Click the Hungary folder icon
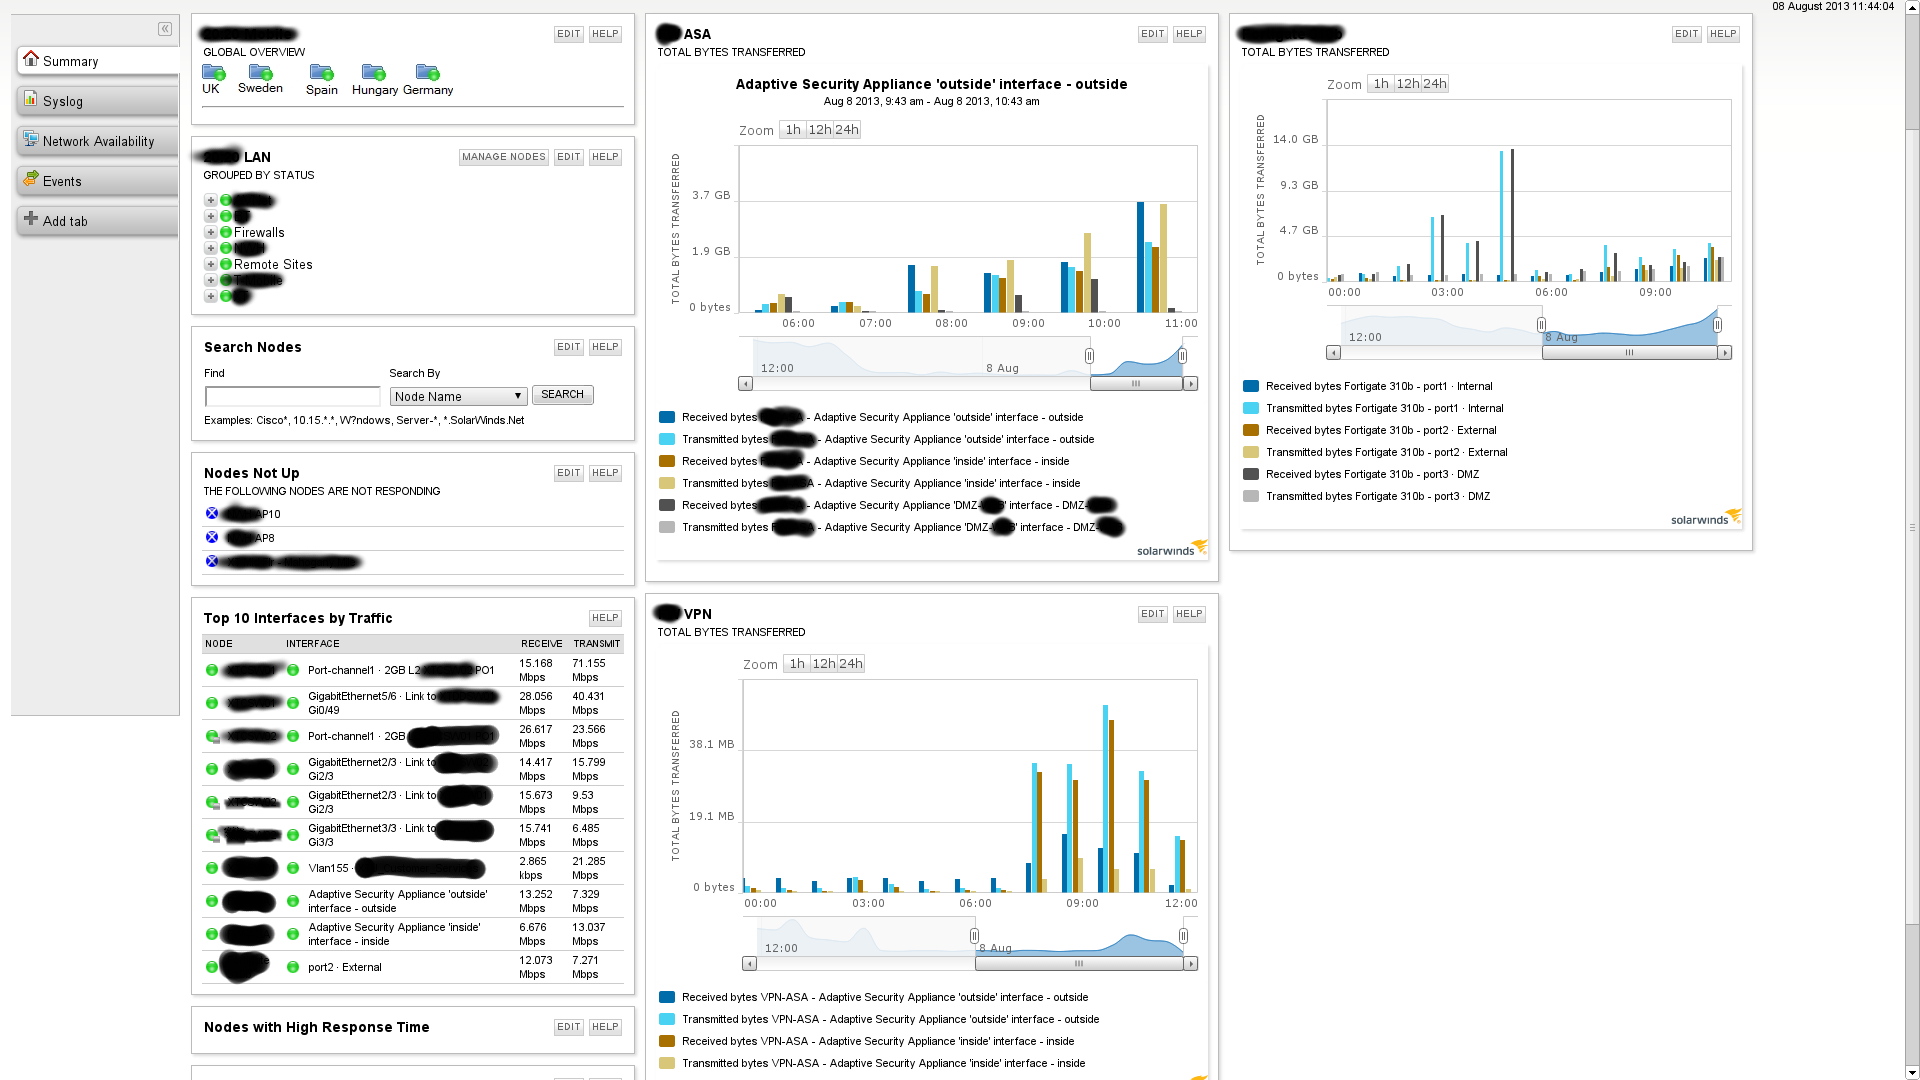The width and height of the screenshot is (1920, 1080). (373, 72)
